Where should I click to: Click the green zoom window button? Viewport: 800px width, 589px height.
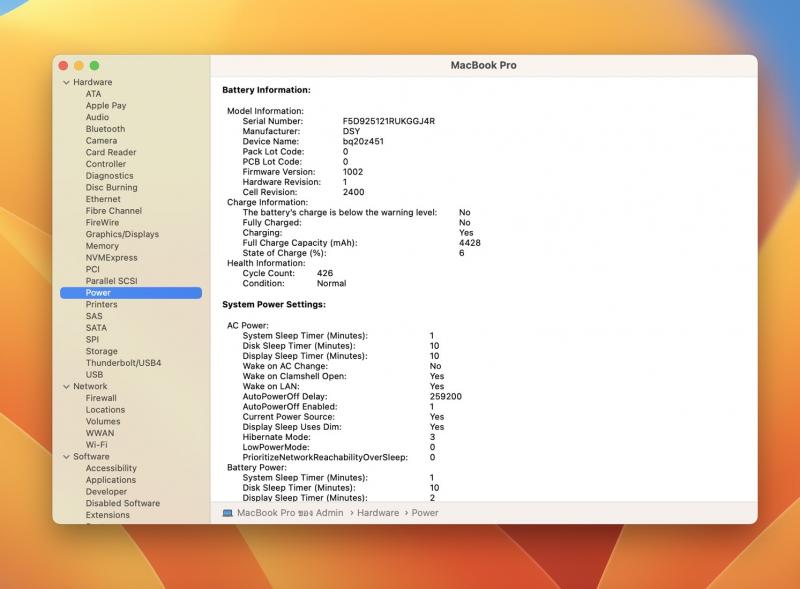point(95,65)
